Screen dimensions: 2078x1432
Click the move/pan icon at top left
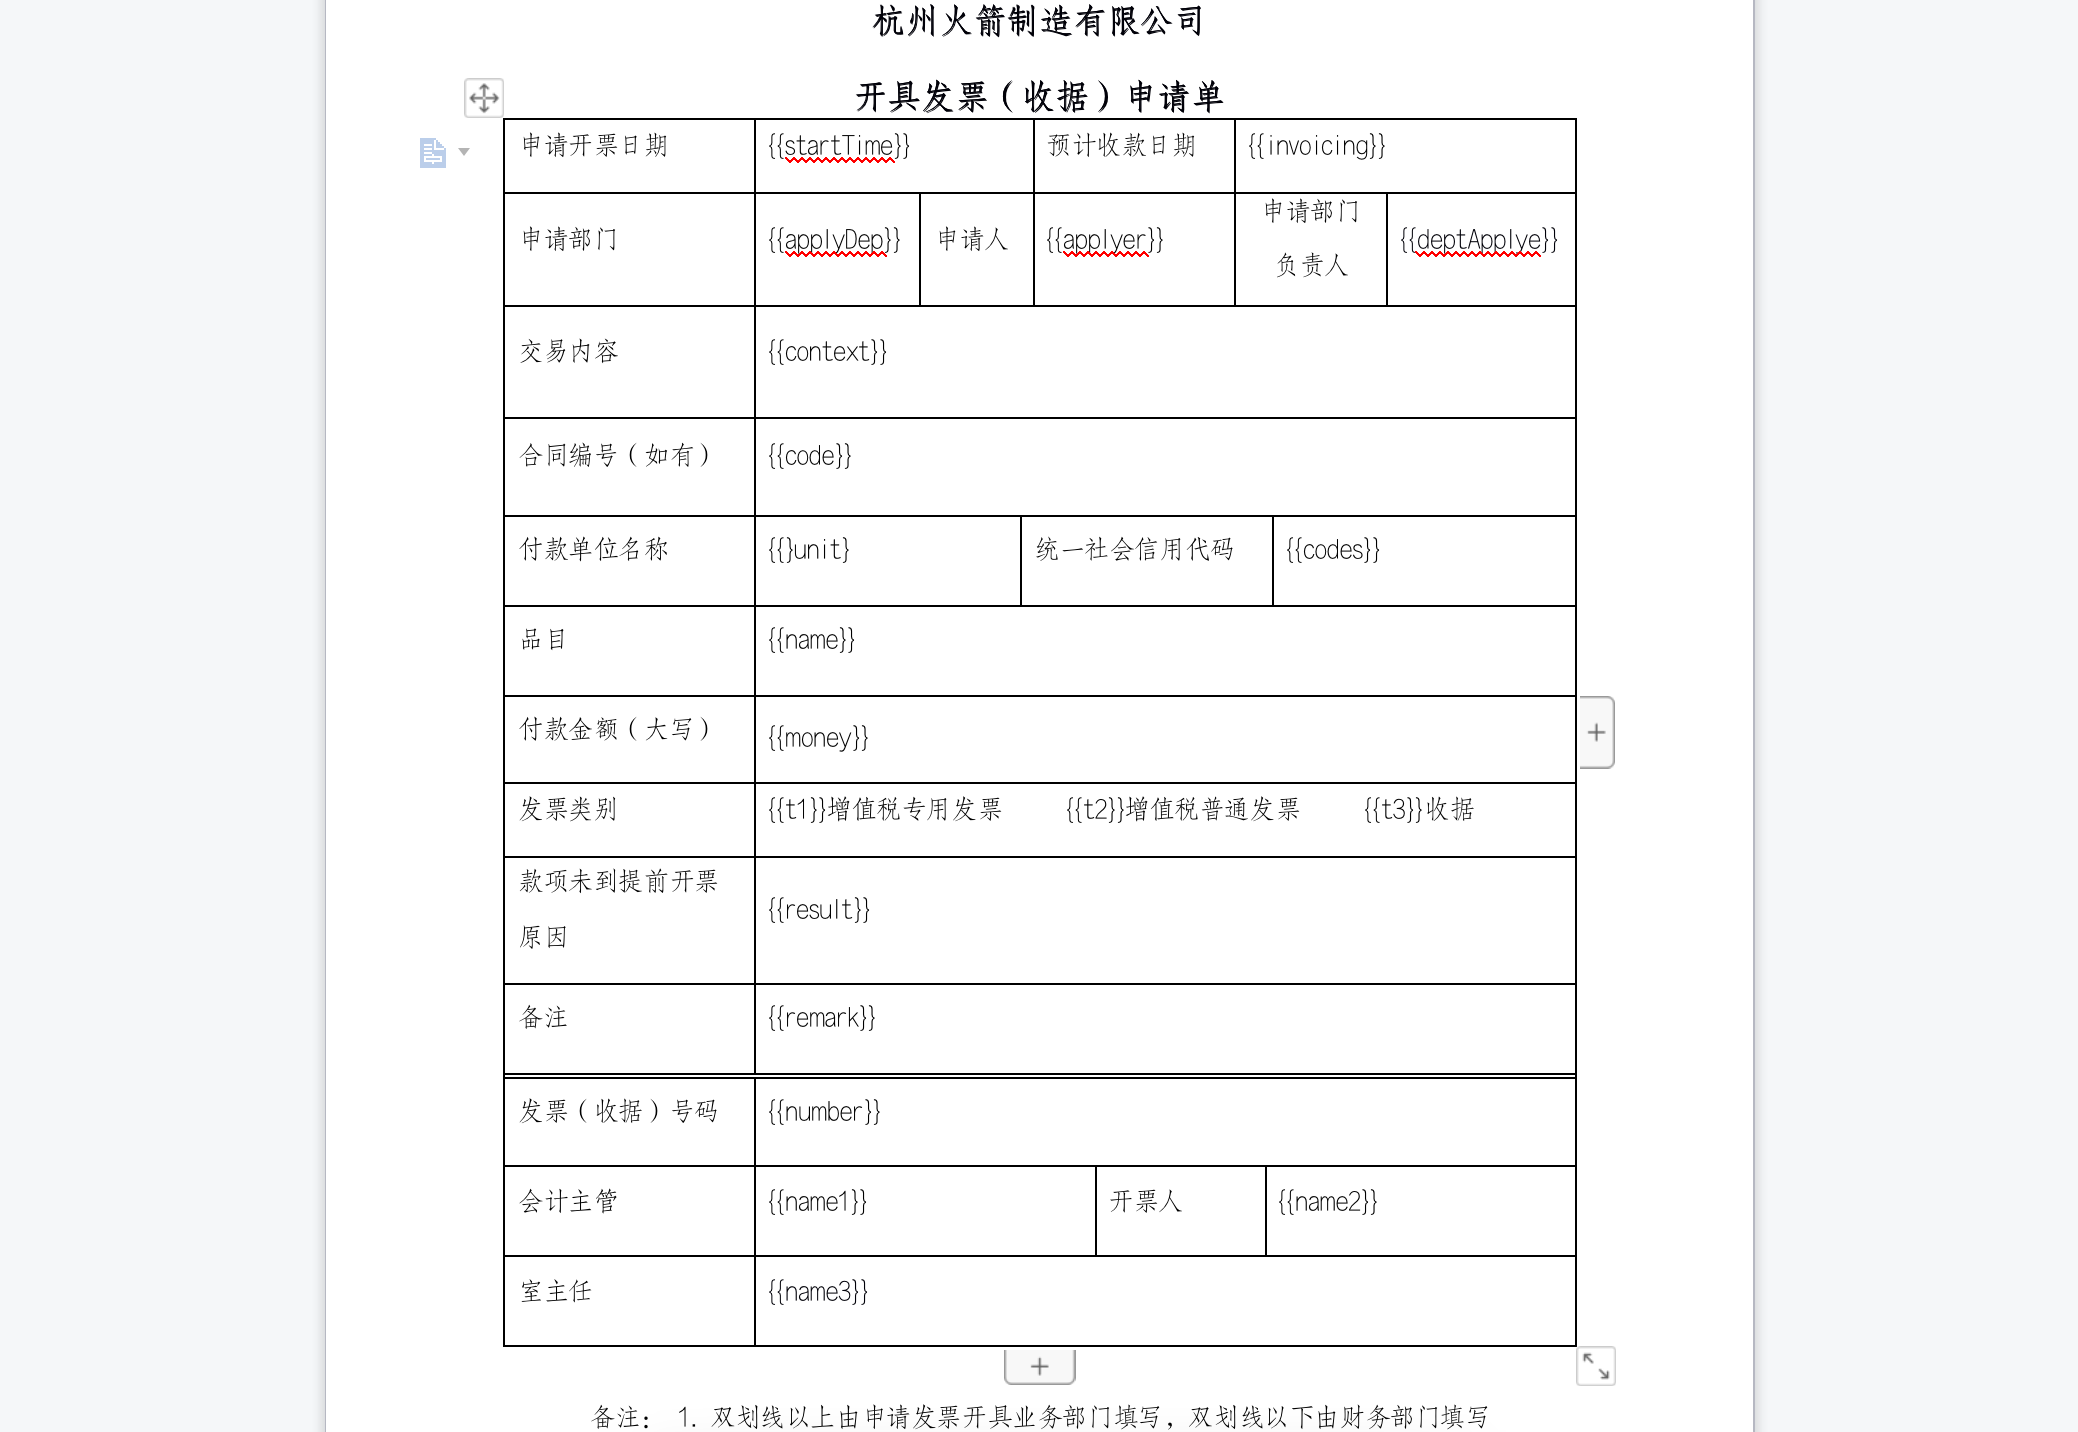[x=483, y=98]
